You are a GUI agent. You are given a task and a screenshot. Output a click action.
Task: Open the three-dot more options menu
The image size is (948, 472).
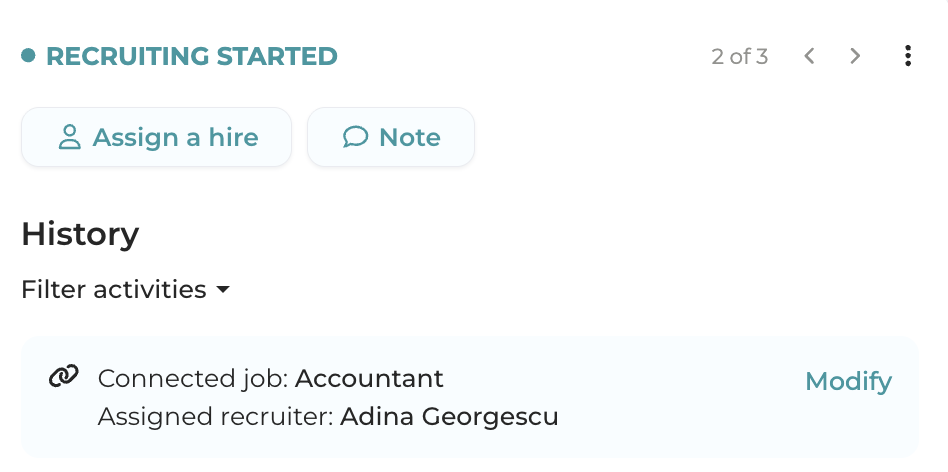pos(907,56)
